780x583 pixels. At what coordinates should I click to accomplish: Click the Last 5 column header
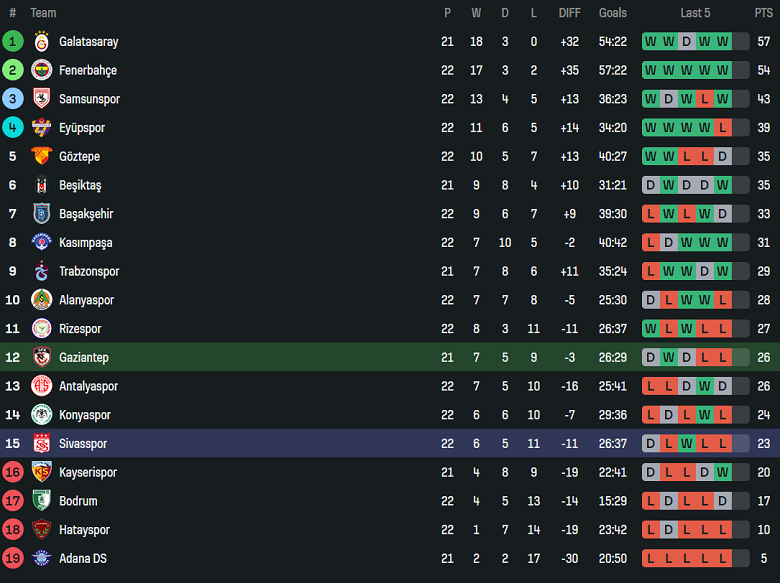click(x=695, y=13)
